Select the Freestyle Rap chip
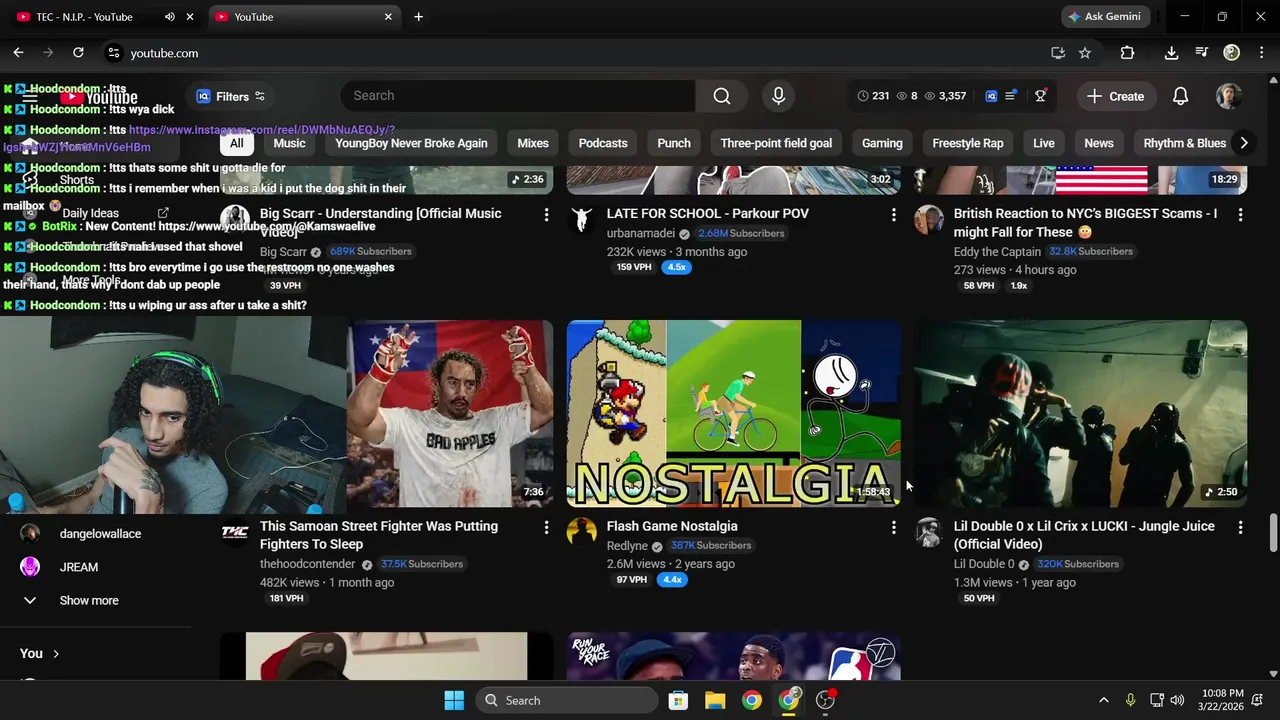Screen dimensions: 1280x720 [968, 143]
